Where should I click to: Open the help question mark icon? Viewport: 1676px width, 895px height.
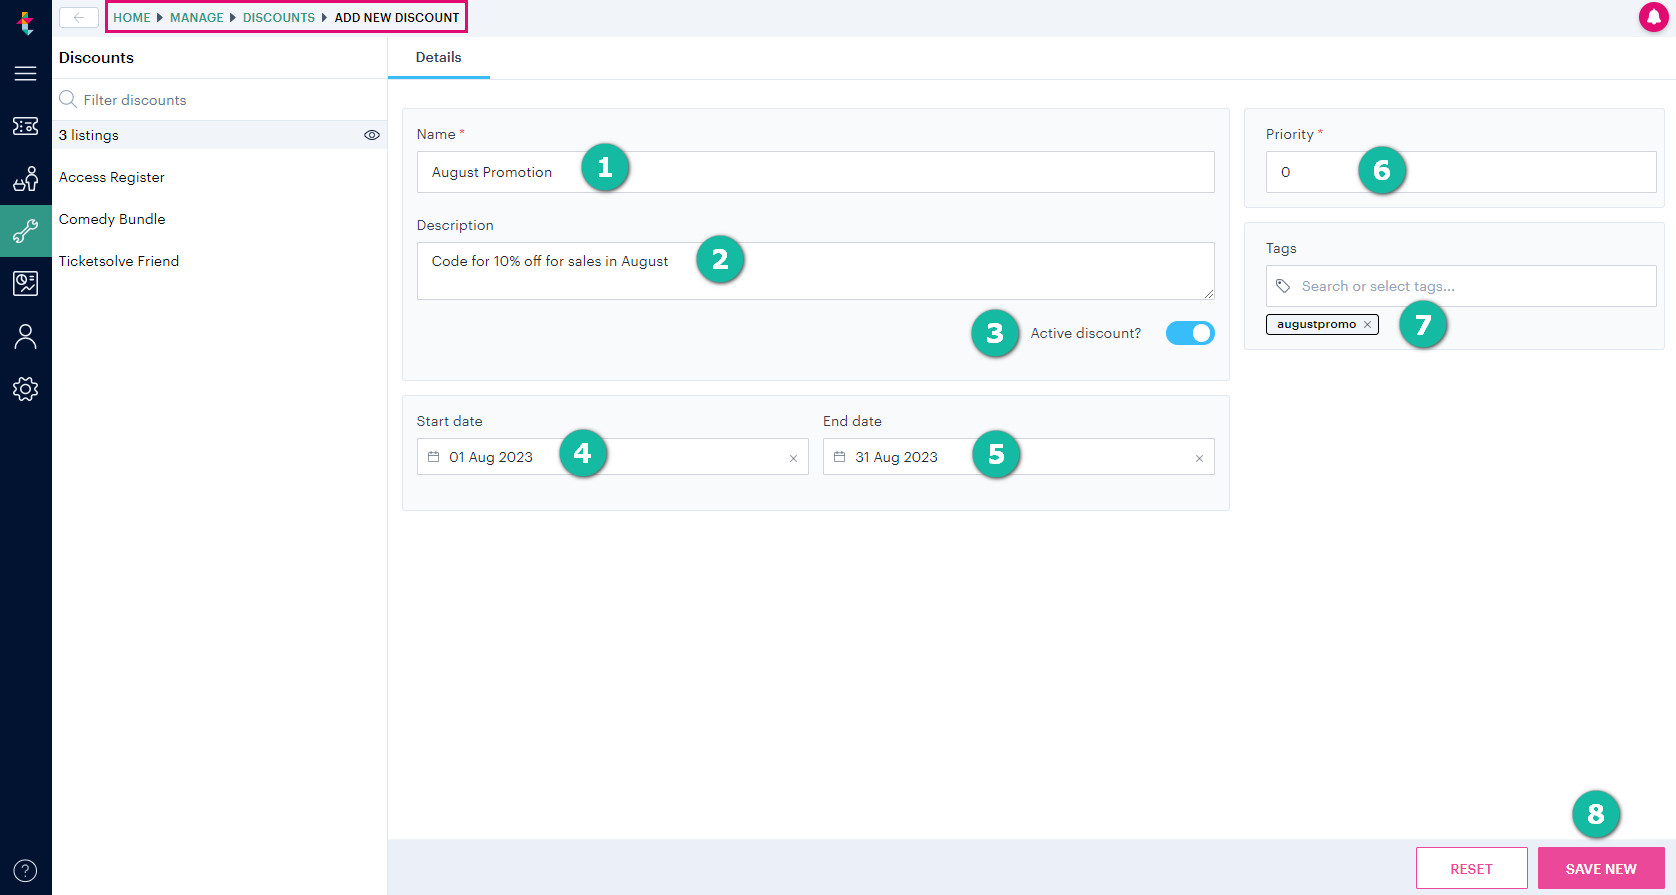[25, 870]
